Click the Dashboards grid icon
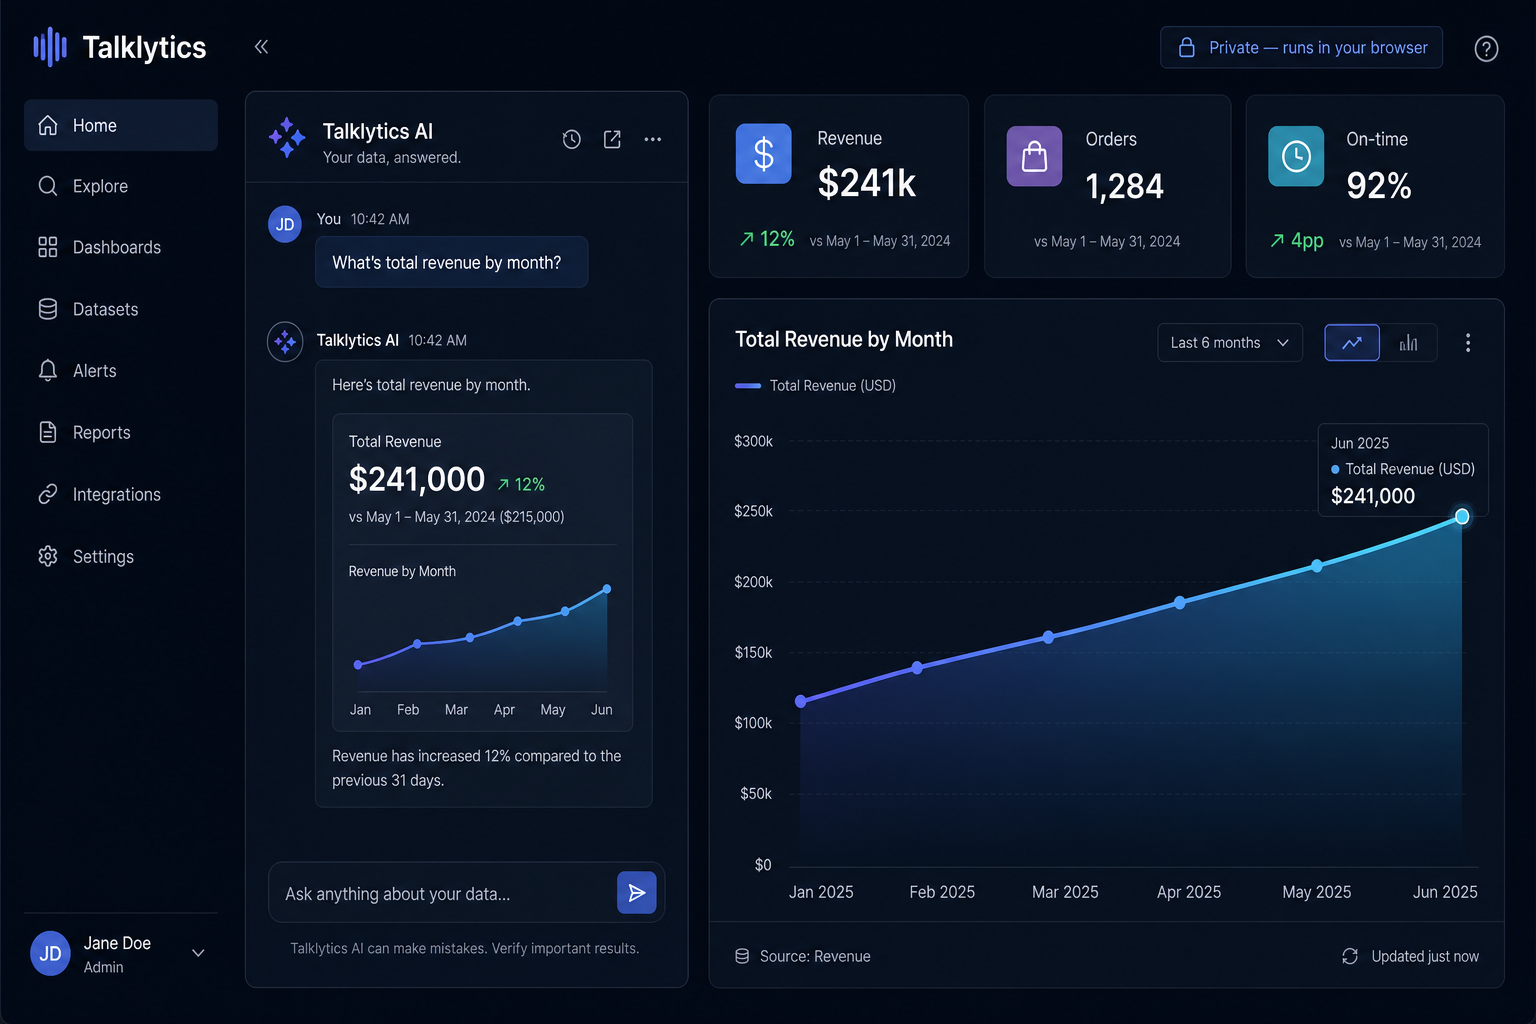The height and width of the screenshot is (1024, 1536). click(48, 247)
